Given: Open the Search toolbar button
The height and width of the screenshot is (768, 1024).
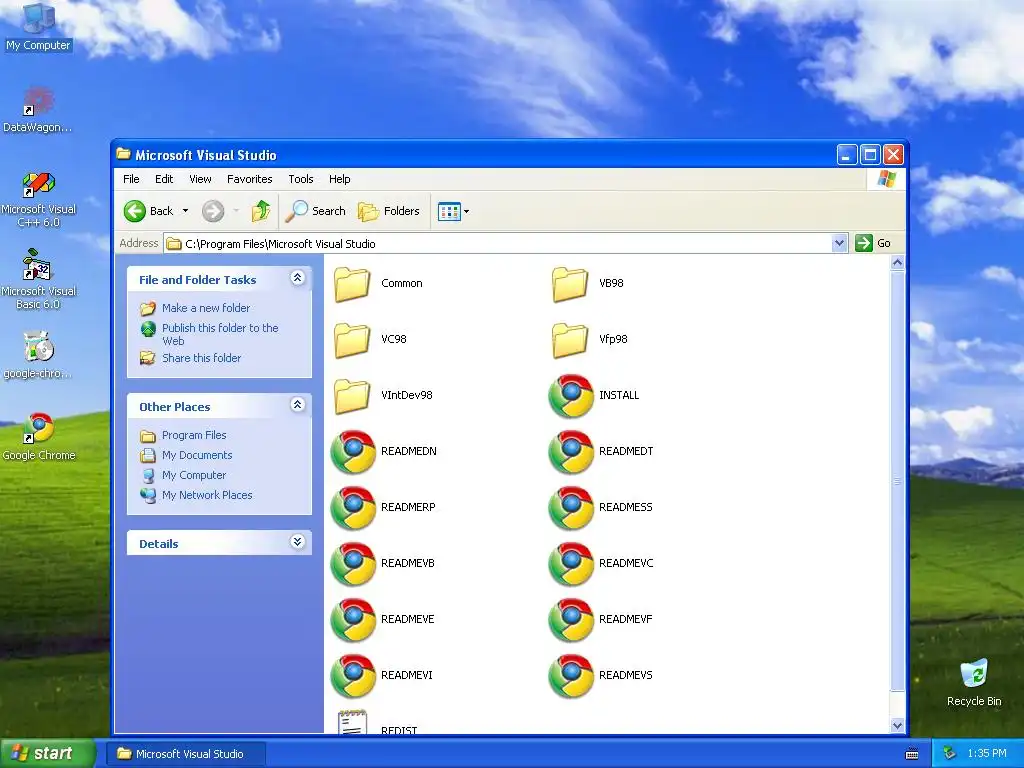Looking at the screenshot, I should [x=315, y=211].
